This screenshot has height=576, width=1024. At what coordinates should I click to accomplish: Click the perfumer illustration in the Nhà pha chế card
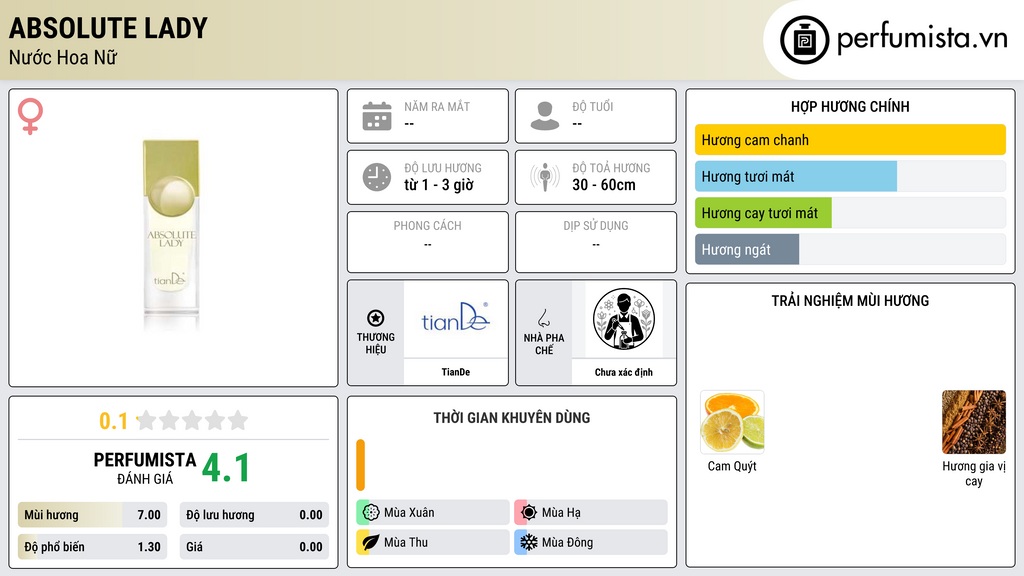coord(624,319)
